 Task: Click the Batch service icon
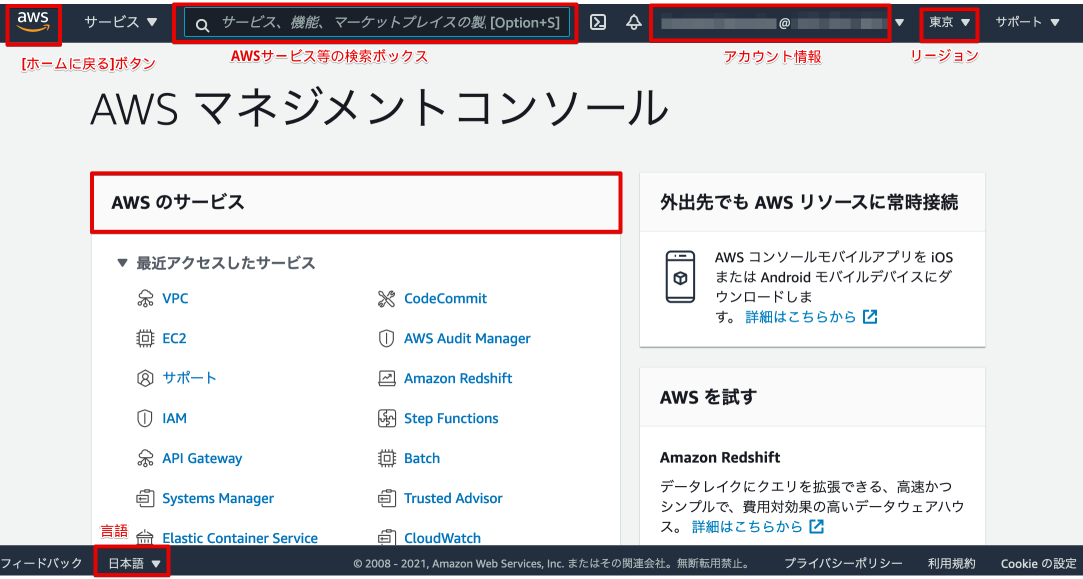pos(387,458)
